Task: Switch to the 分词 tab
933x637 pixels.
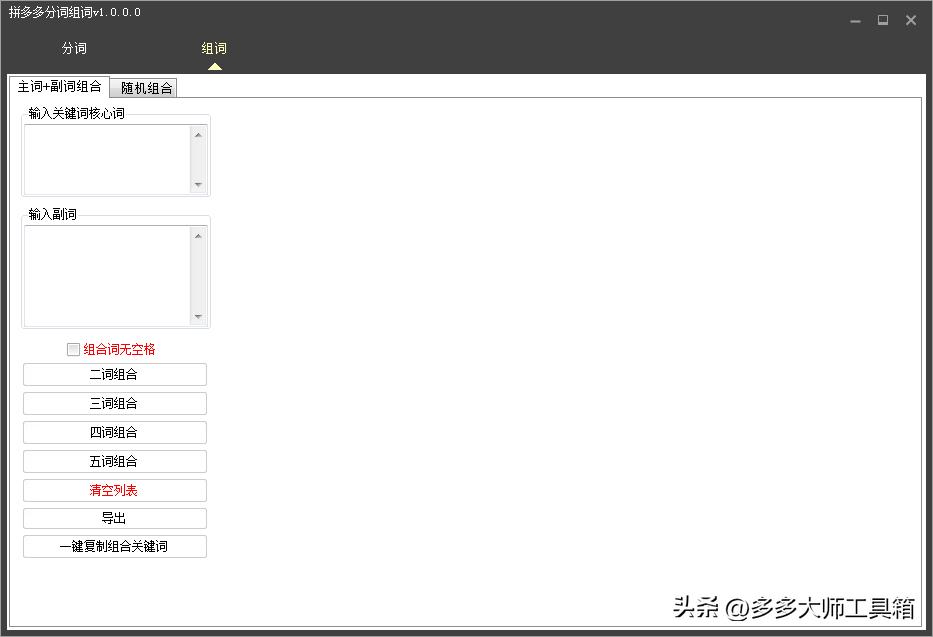Action: point(74,47)
